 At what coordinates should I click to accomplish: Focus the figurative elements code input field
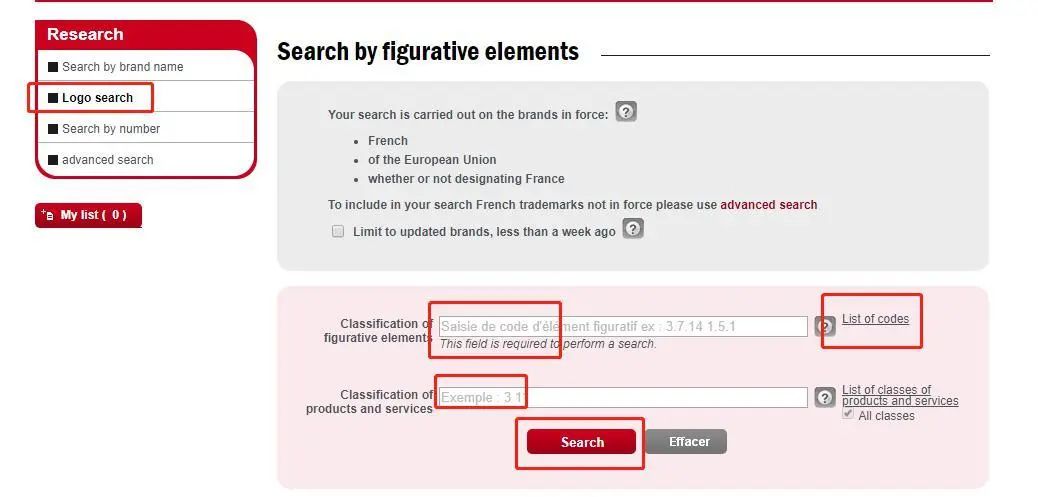(x=623, y=326)
